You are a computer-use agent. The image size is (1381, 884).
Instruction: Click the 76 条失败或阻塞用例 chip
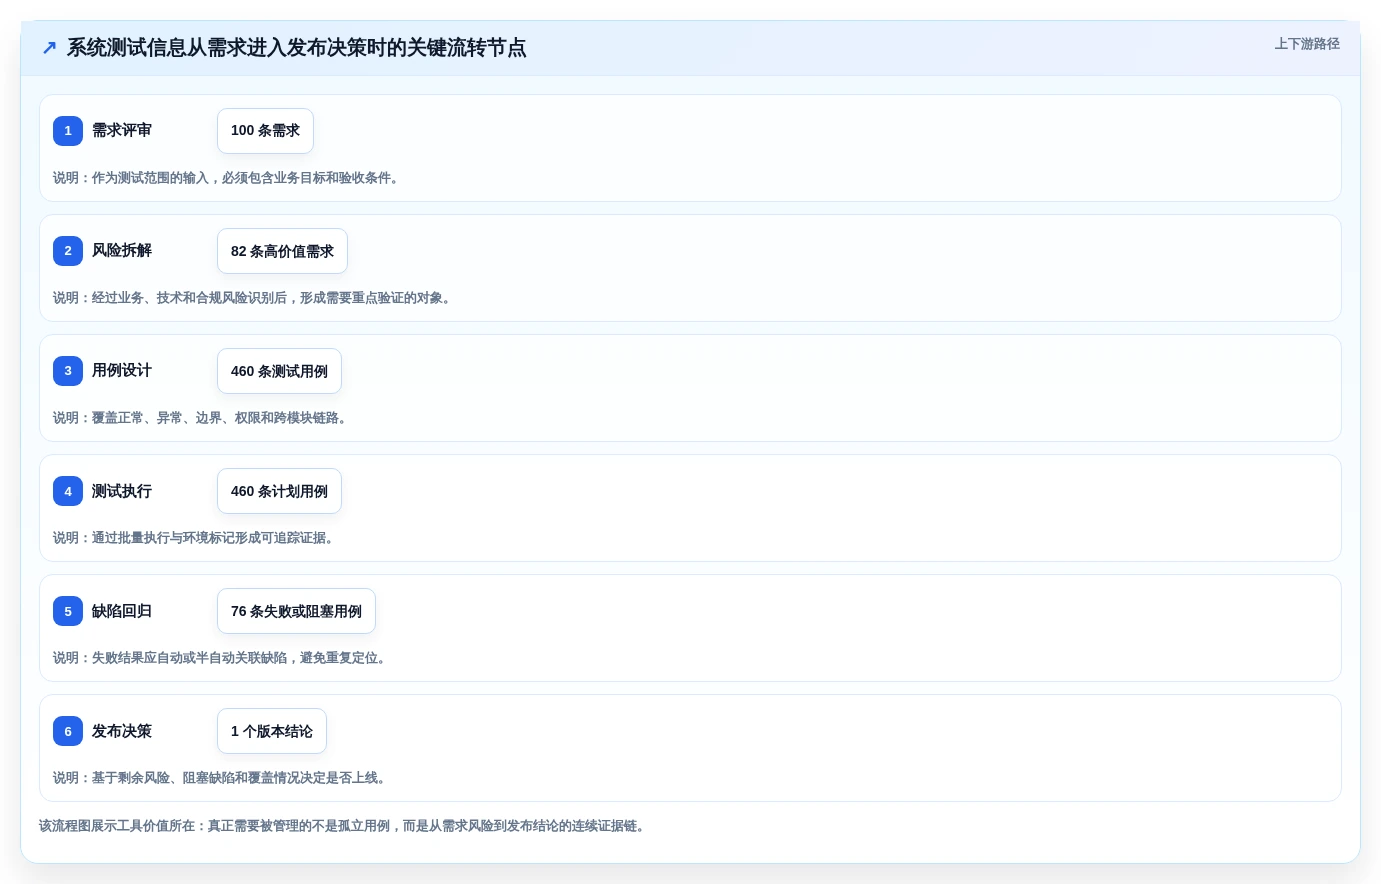(x=296, y=611)
